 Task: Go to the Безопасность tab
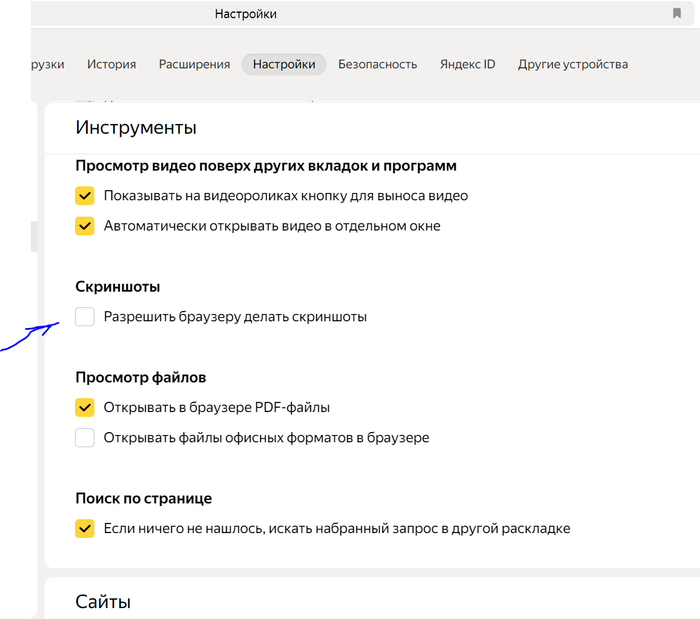tap(377, 64)
